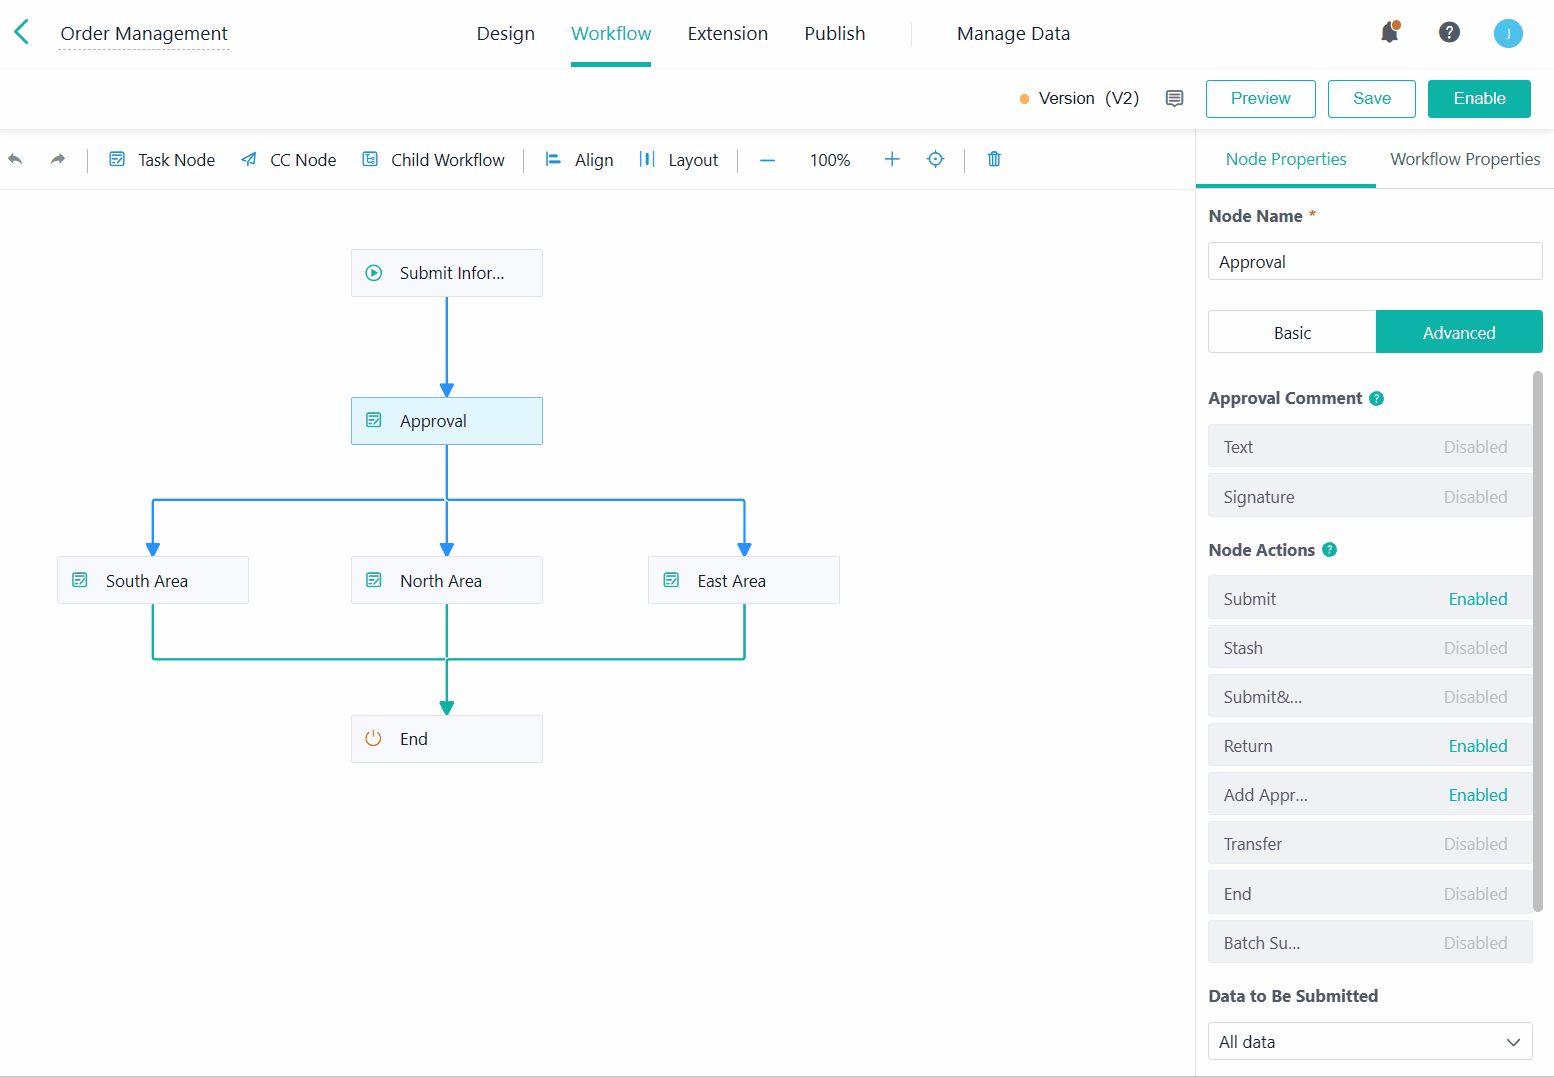The width and height of the screenshot is (1554, 1077).
Task: Open the Align tool
Action: [x=578, y=159]
